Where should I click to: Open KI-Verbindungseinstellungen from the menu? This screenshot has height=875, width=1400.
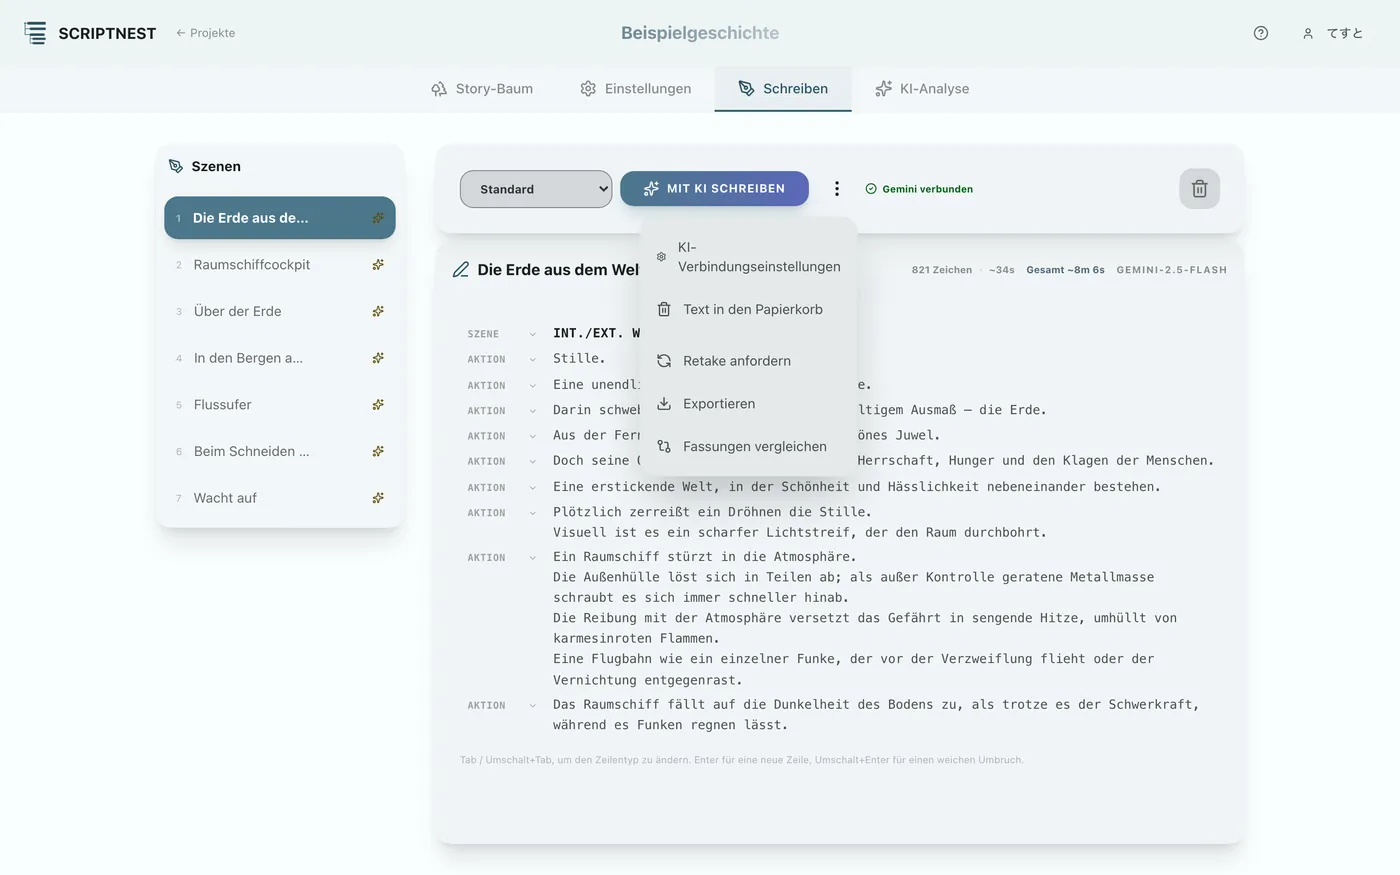[748, 257]
